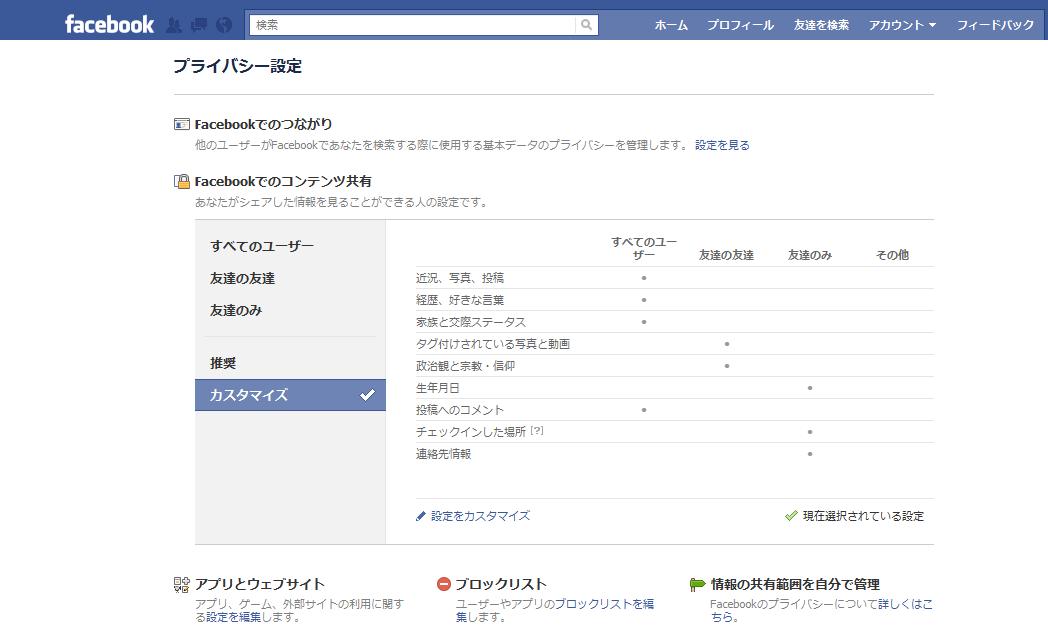Click the Facebookでのつながり section icon

pos(182,124)
